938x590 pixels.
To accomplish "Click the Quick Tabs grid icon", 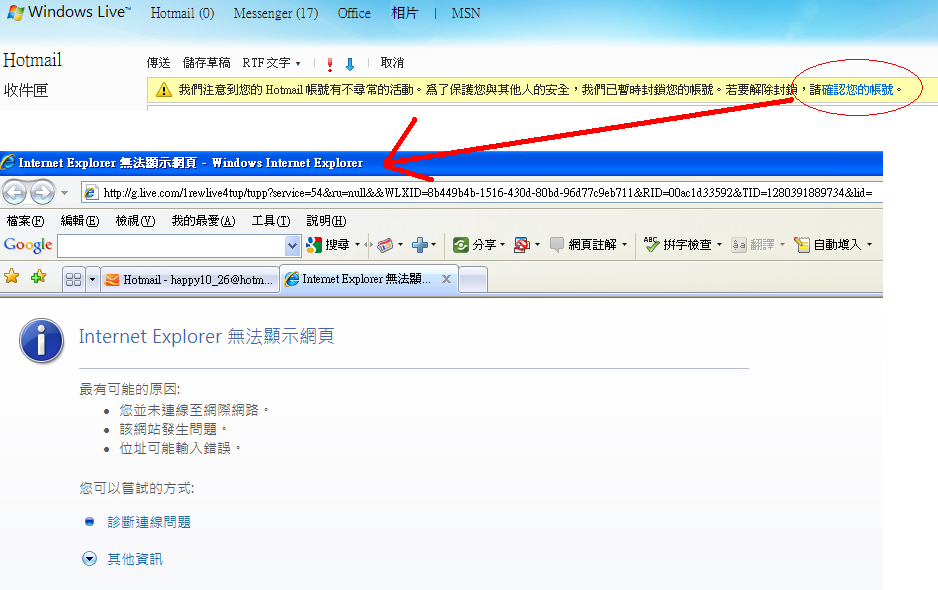I will 74,279.
